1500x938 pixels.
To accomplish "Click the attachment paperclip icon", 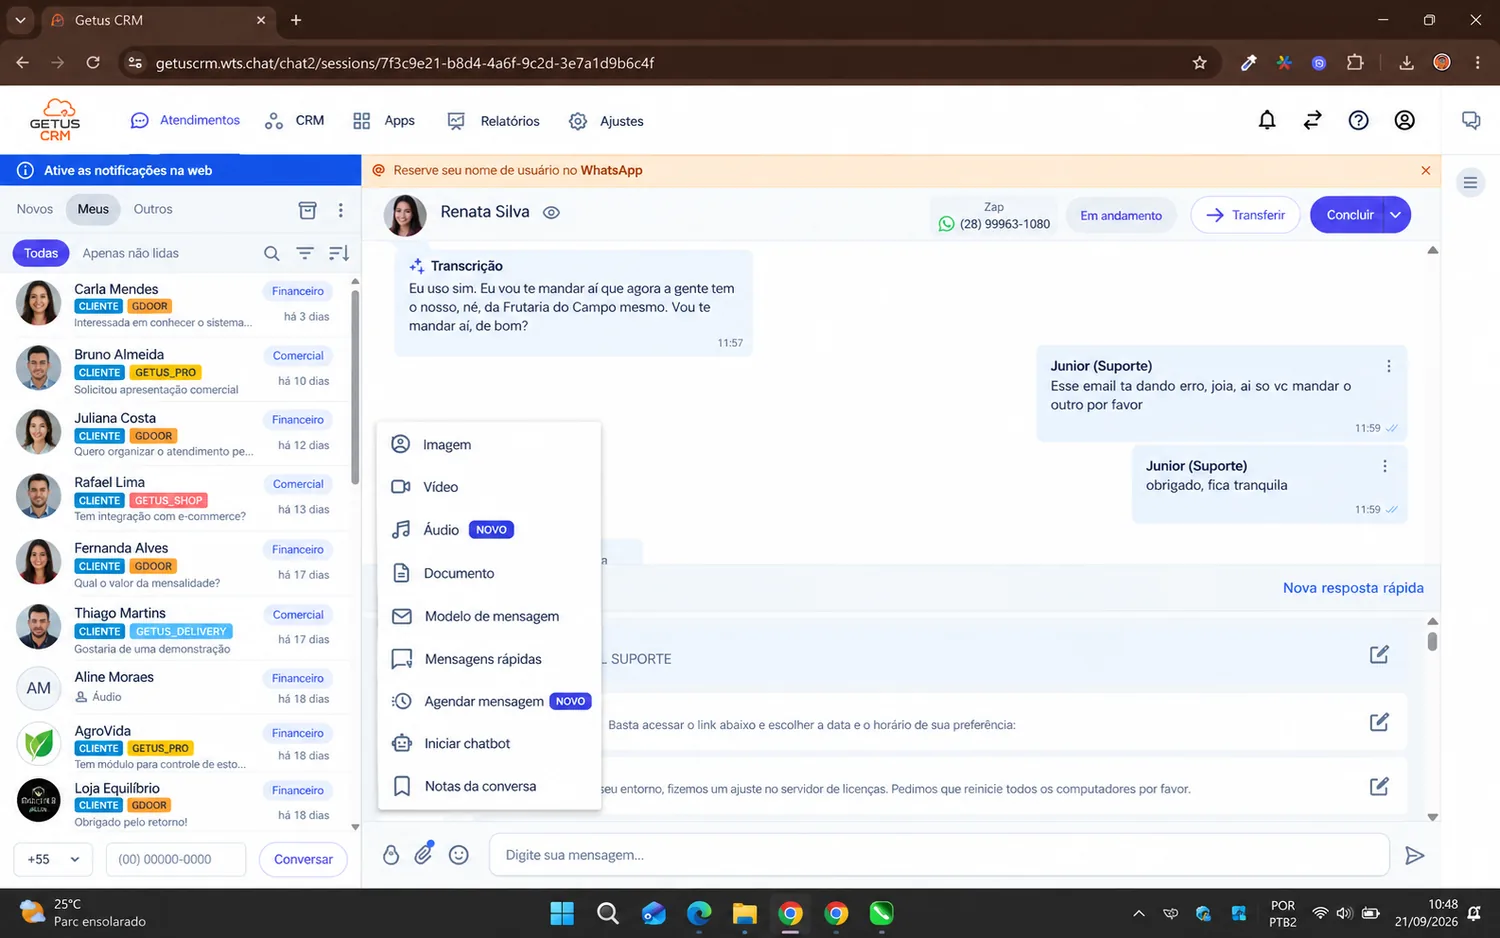I will click(x=424, y=853).
